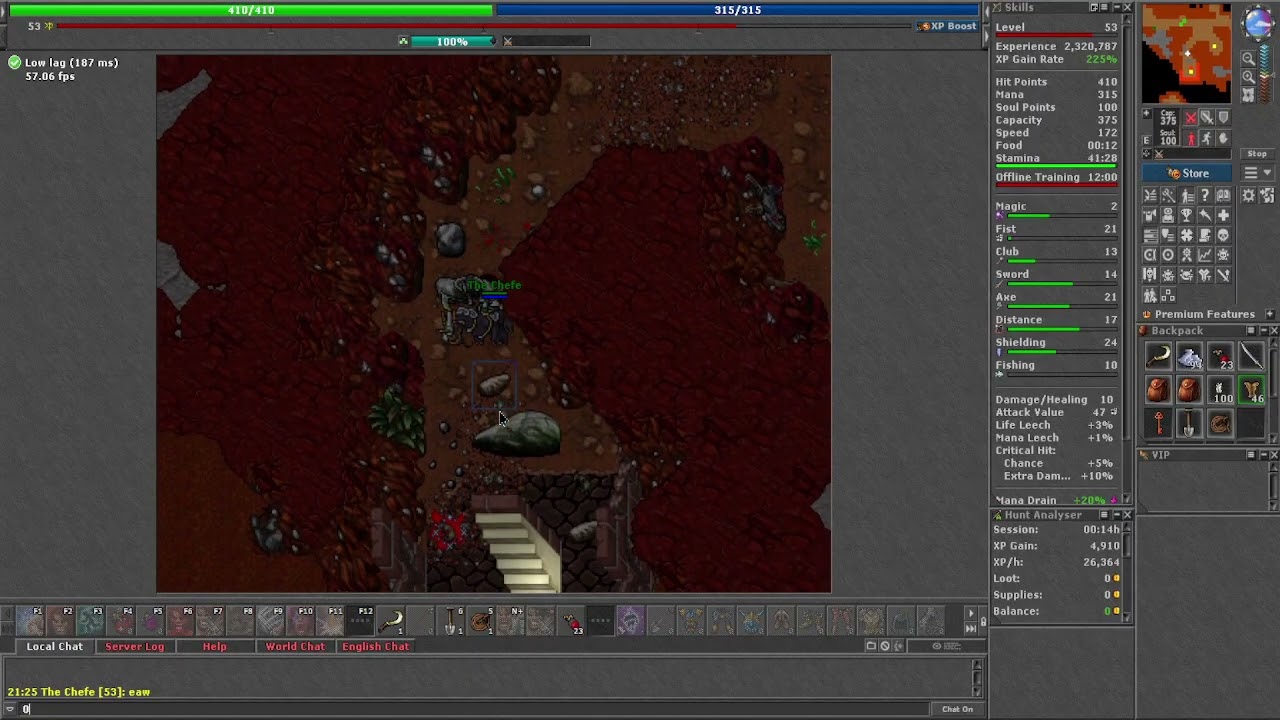Select the rope in the Backpack
The image size is (1280, 720).
point(1220,423)
